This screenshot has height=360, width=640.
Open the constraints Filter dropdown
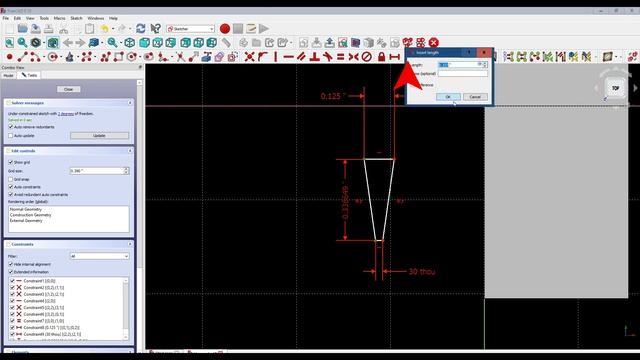click(x=100, y=256)
